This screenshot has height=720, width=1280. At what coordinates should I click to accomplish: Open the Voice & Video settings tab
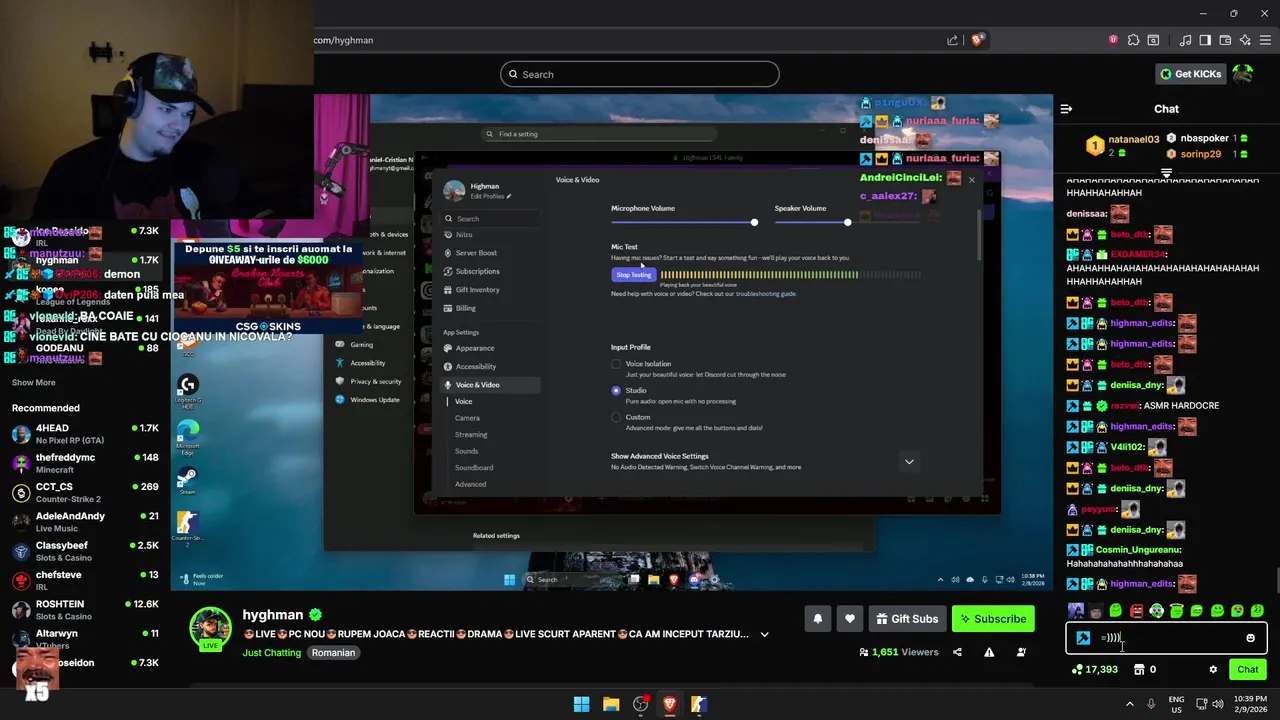[488, 385]
